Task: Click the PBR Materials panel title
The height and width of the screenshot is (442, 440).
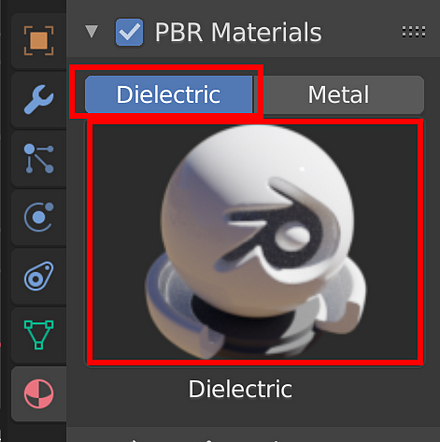Action: (x=238, y=32)
